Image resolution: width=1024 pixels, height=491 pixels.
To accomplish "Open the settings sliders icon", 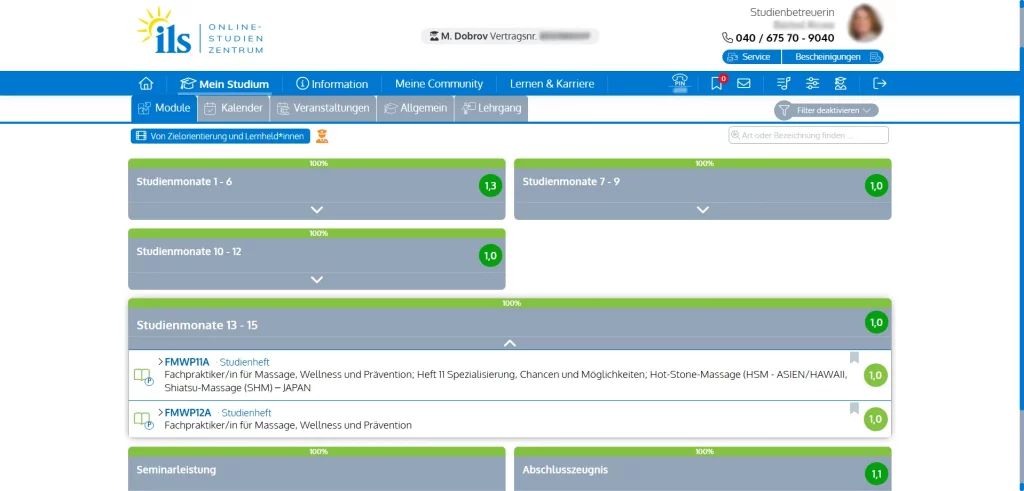I will coord(812,84).
